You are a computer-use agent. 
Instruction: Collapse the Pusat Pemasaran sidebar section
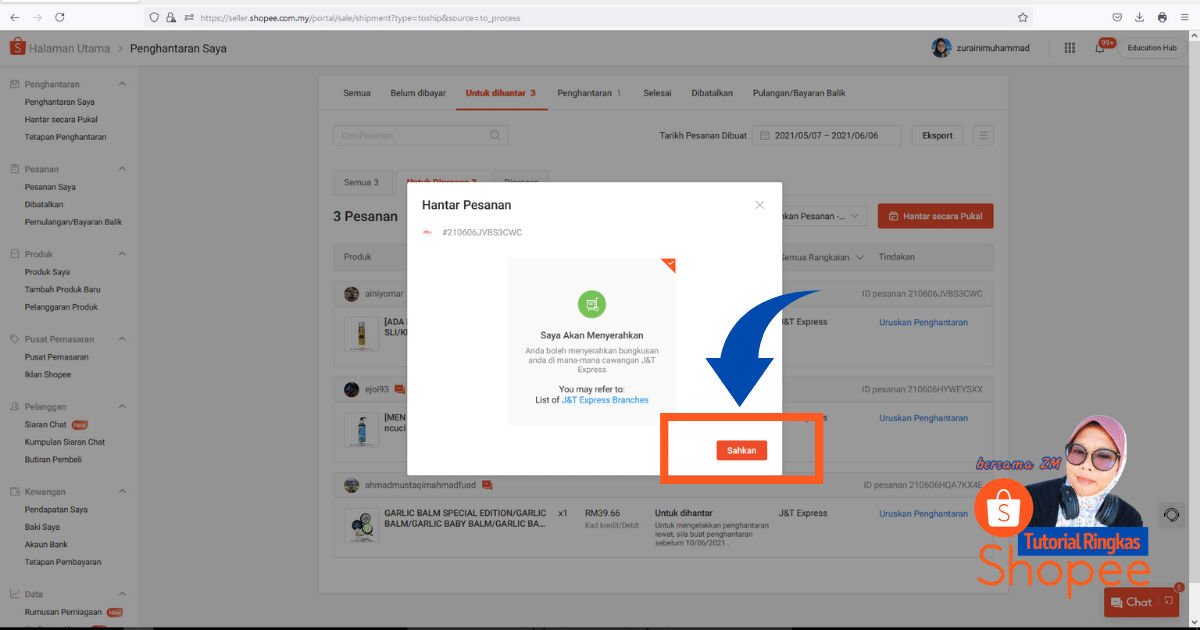pos(122,339)
